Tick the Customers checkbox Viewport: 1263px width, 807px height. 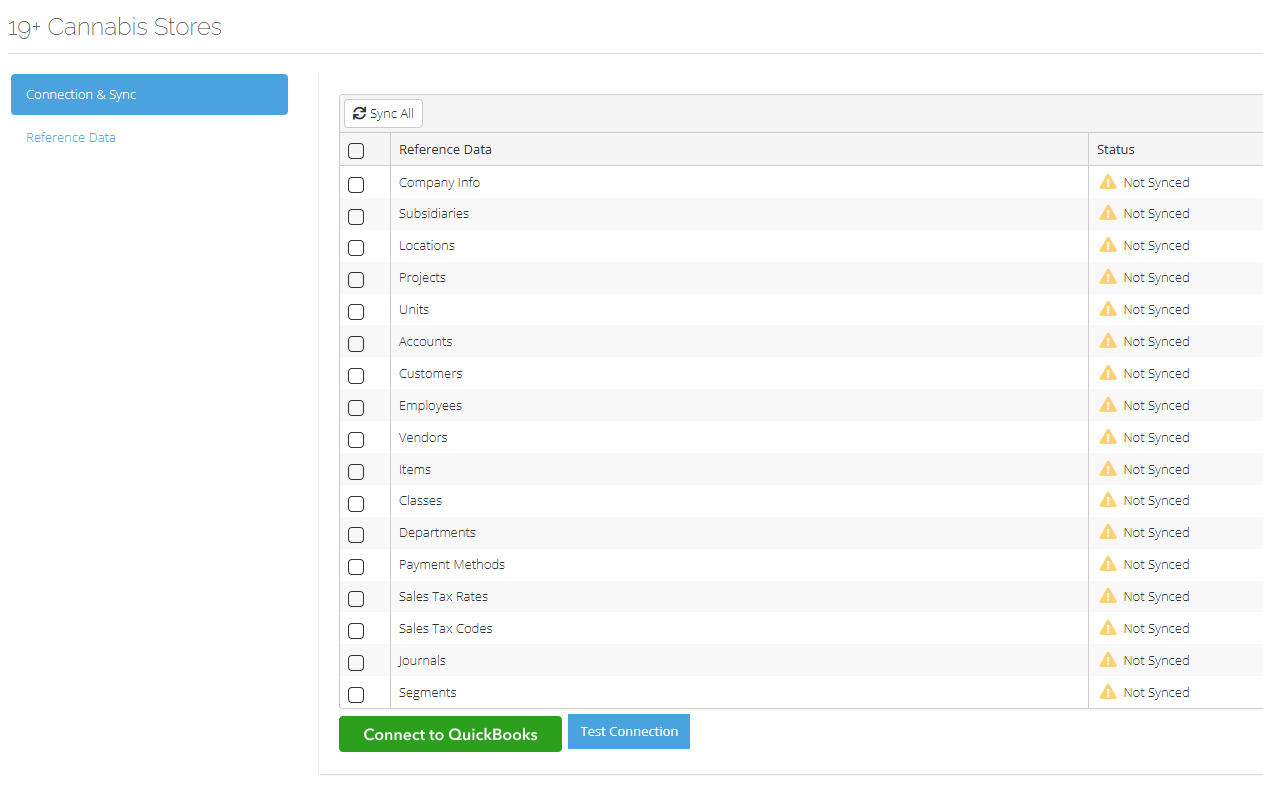tap(356, 376)
